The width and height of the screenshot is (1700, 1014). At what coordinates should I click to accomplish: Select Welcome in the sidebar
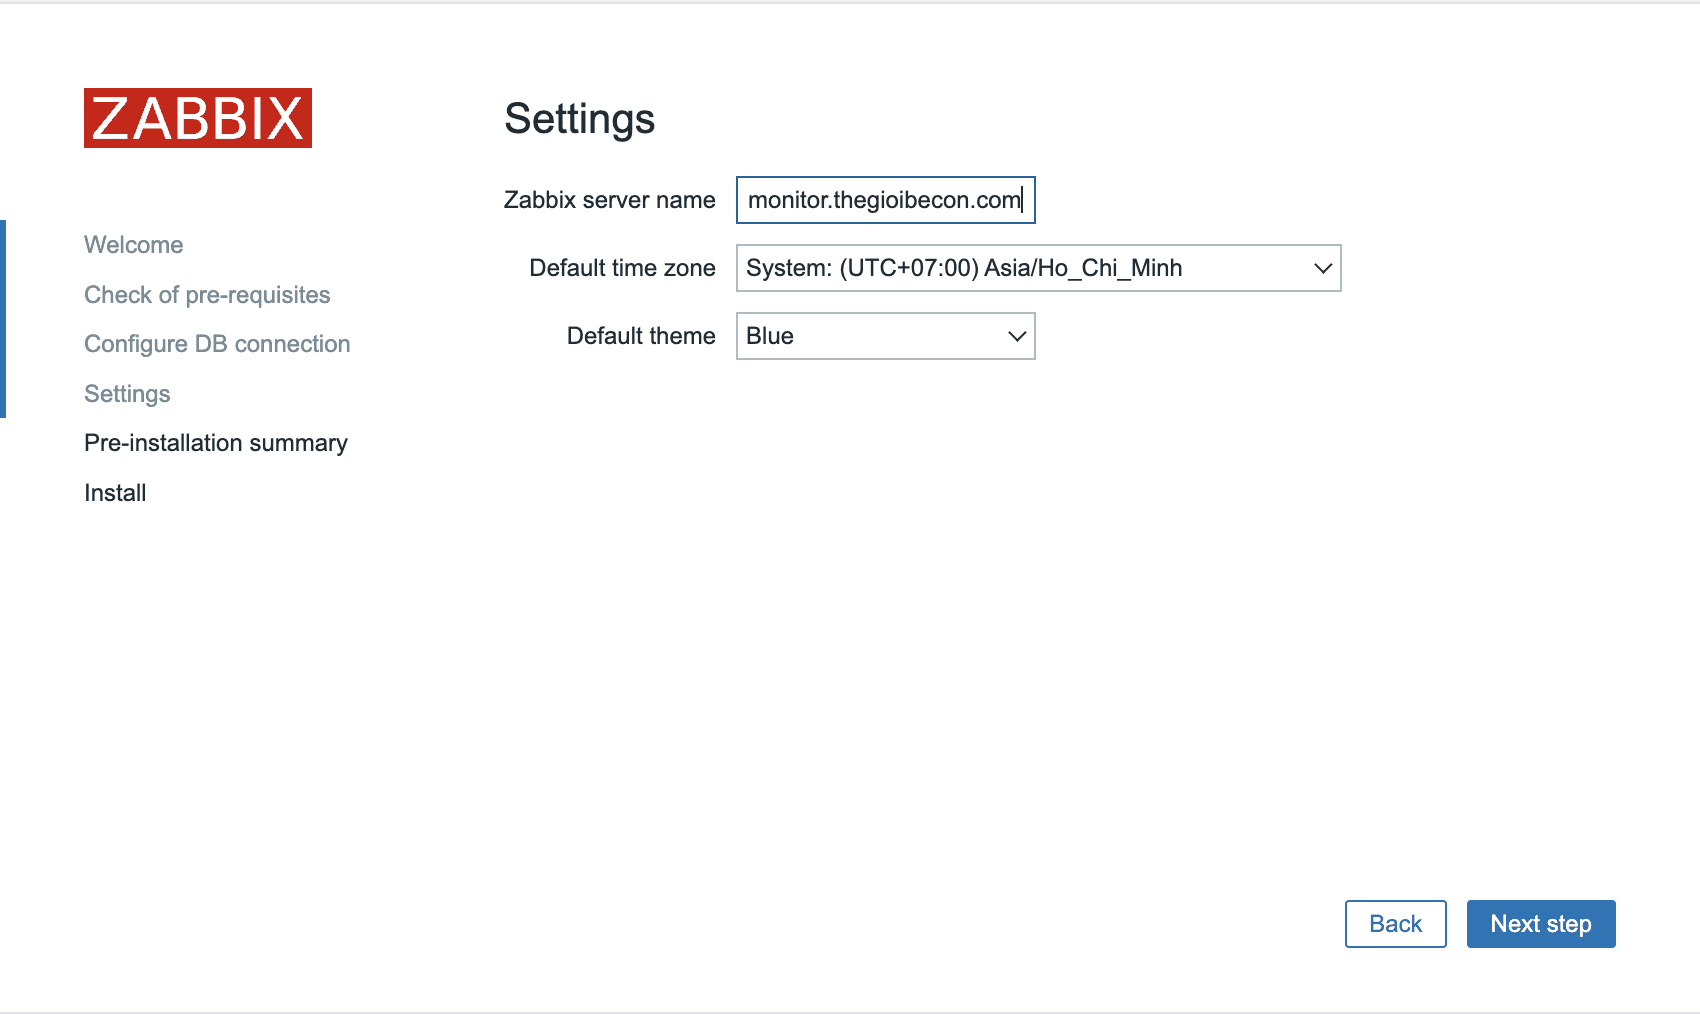pyautogui.click(x=133, y=244)
